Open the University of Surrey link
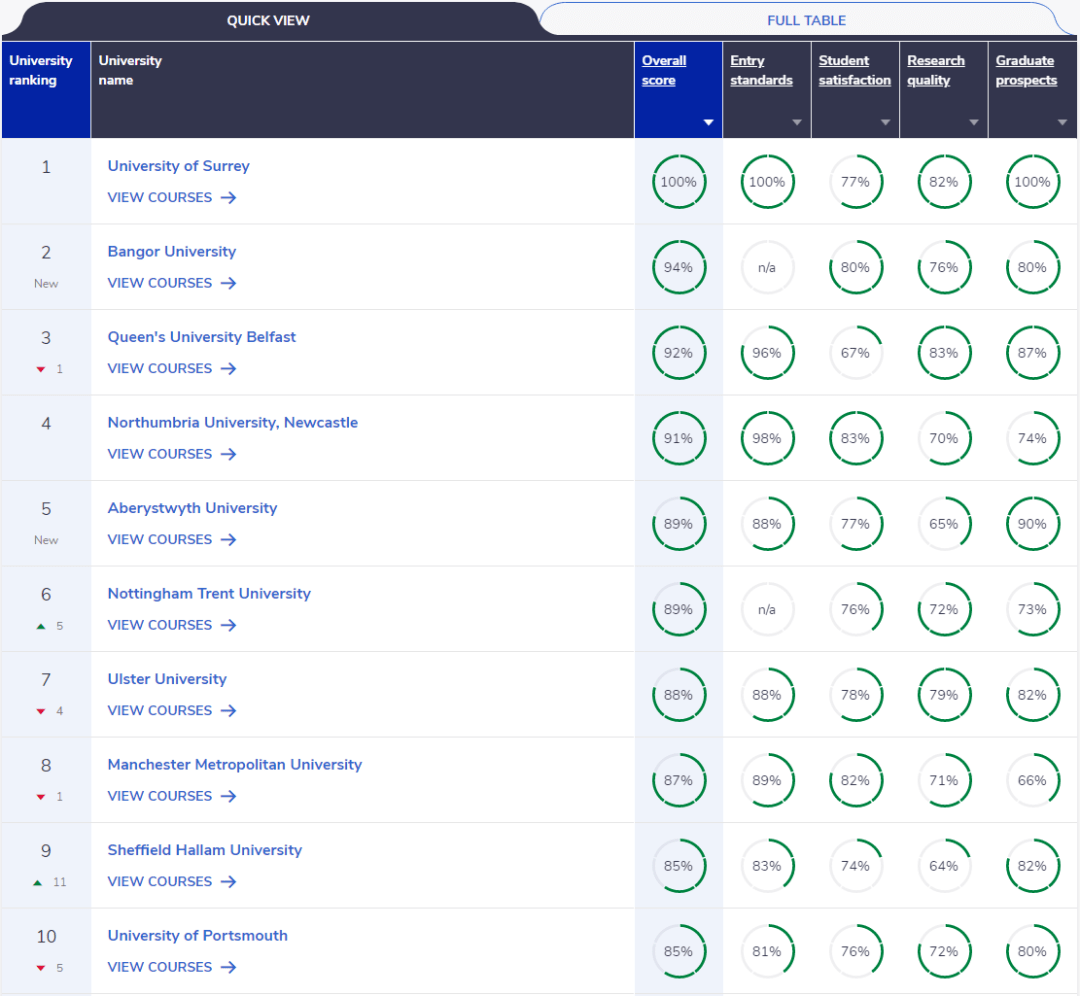 [x=178, y=166]
